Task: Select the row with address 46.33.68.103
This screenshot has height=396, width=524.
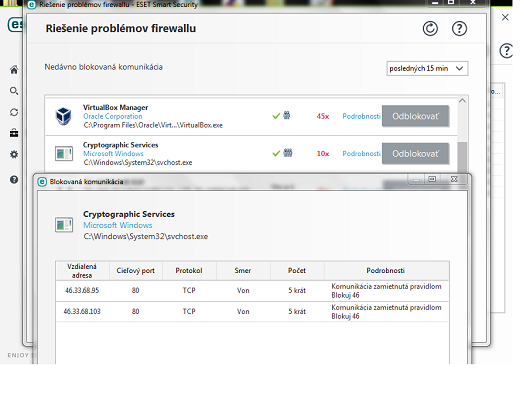Action: coord(252,311)
